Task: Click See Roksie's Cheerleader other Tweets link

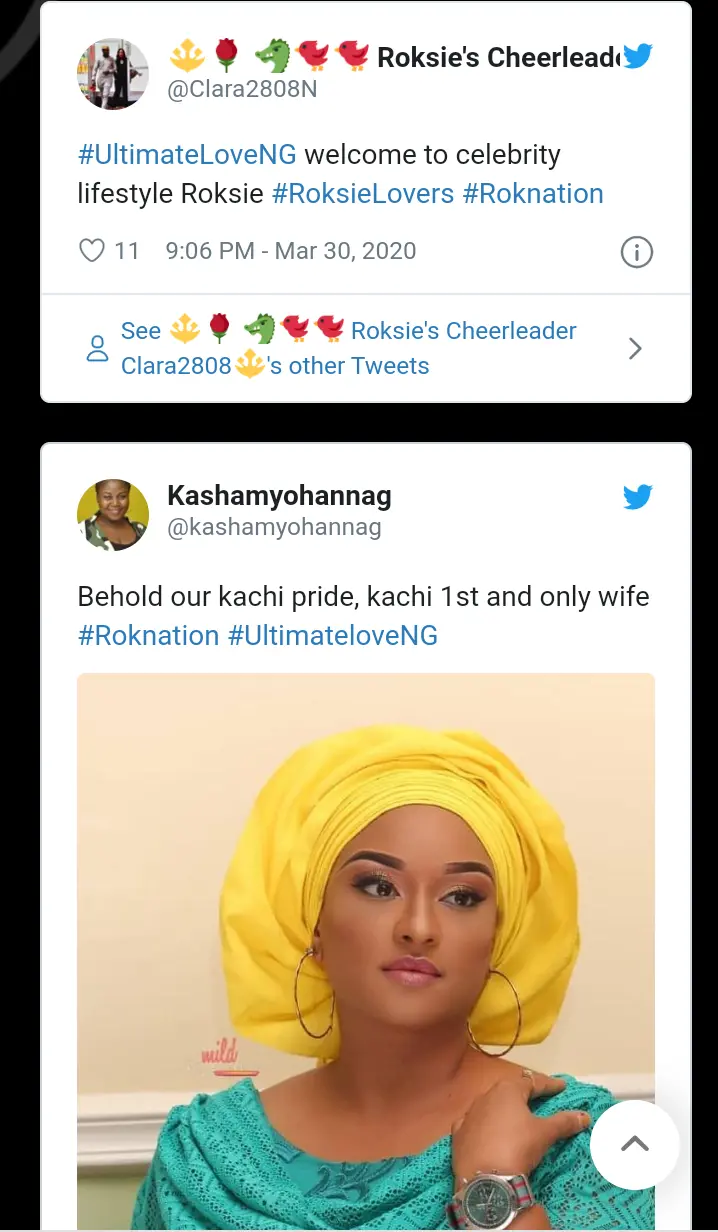Action: [348, 348]
